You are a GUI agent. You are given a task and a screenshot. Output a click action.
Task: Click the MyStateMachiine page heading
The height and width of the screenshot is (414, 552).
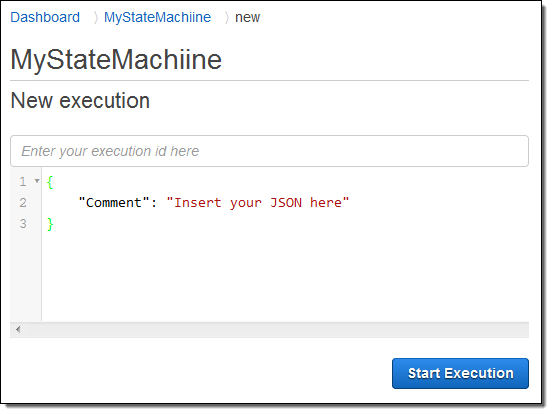pos(116,59)
